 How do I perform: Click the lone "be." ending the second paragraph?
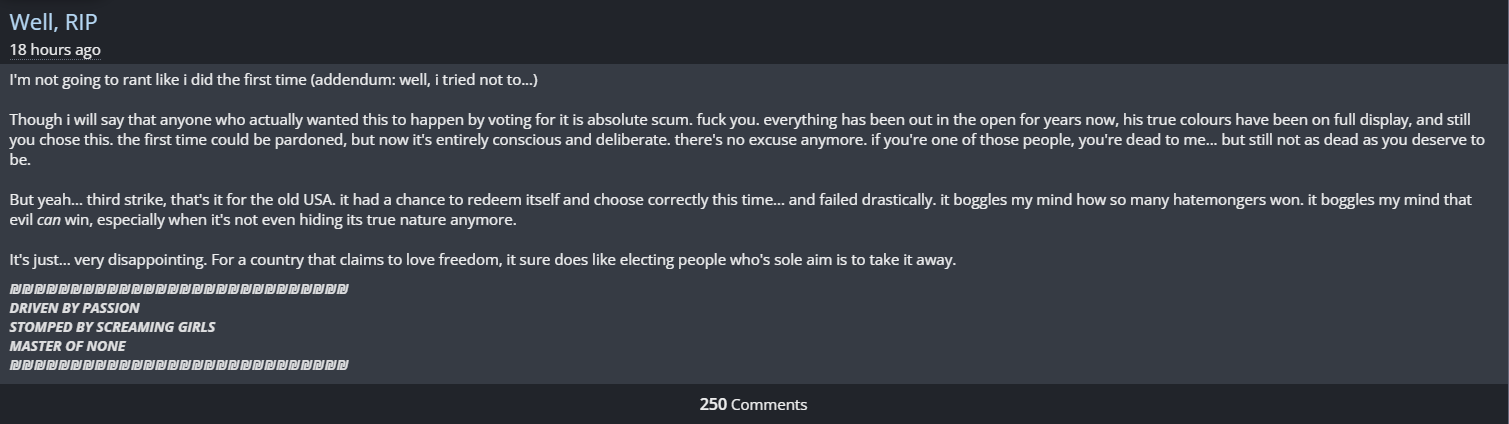pos(20,160)
